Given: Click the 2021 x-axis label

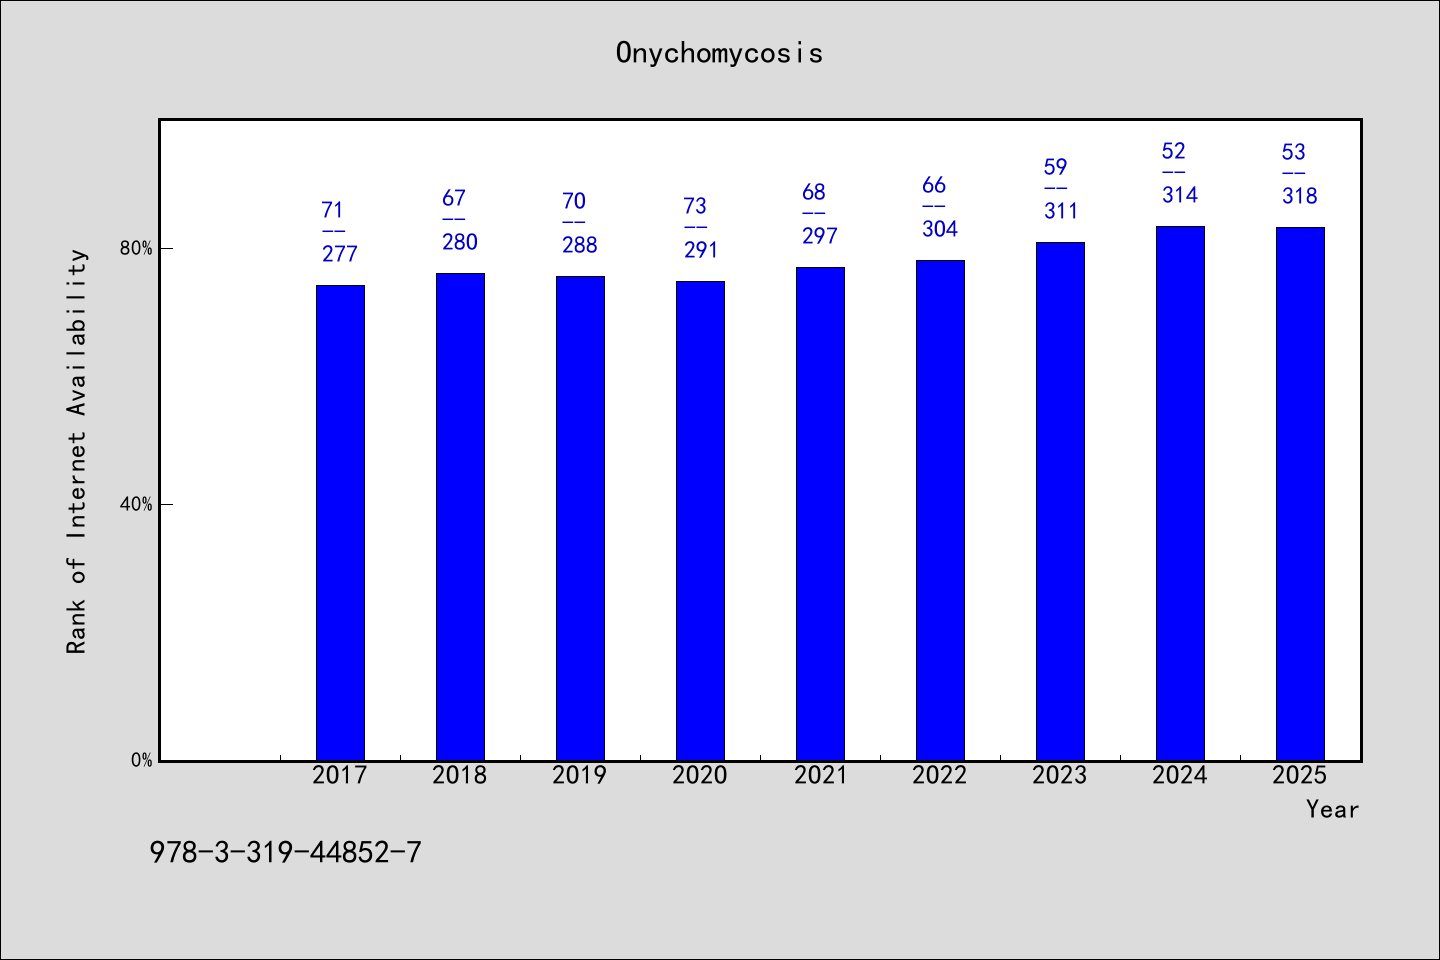Looking at the screenshot, I should tap(820, 775).
